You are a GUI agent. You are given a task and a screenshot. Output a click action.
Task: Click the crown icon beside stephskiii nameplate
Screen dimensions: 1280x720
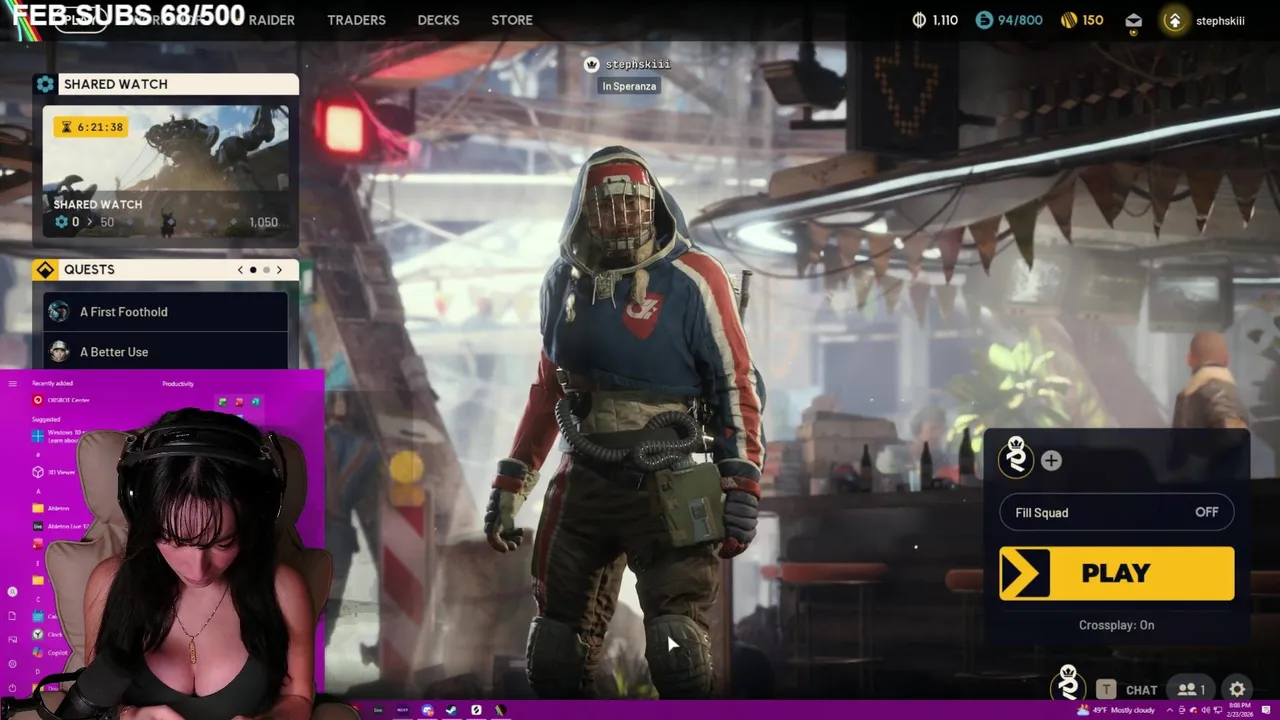tap(591, 64)
